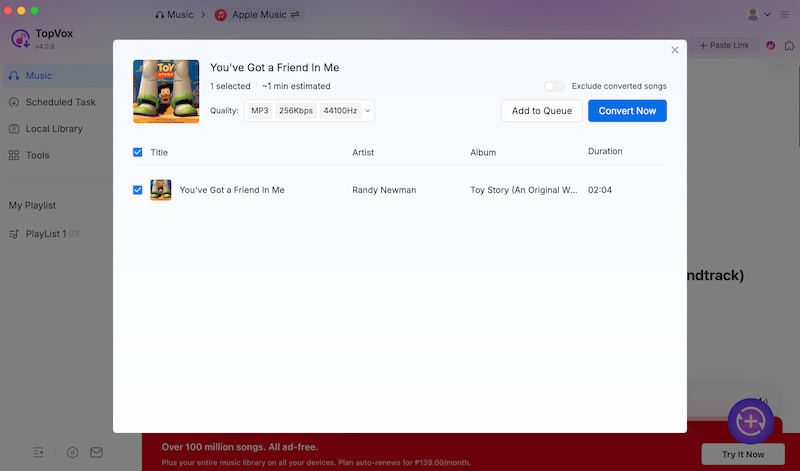Click the Toy Story album cover
The width and height of the screenshot is (800, 471).
tap(166, 91)
